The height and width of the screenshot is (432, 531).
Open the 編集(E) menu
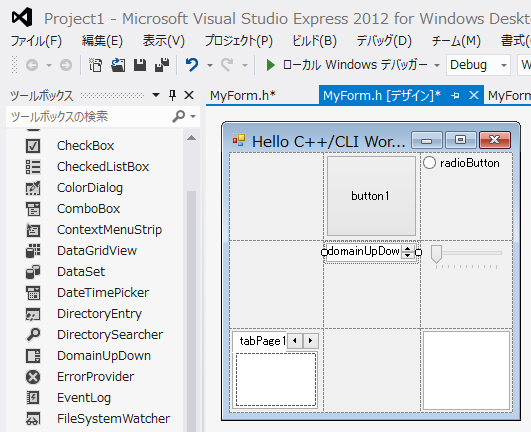pyautogui.click(x=102, y=41)
